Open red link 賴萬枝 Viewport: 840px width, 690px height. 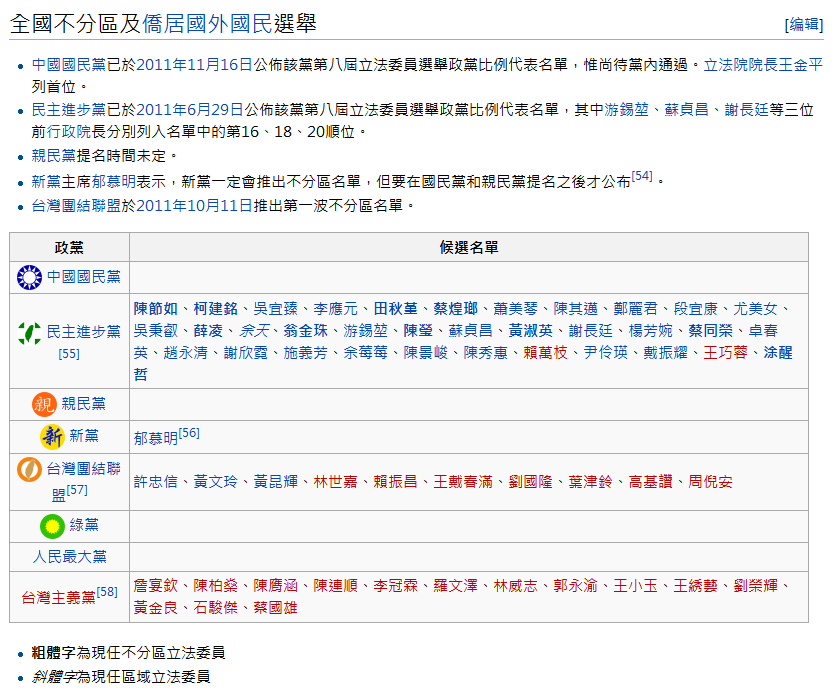point(546,353)
